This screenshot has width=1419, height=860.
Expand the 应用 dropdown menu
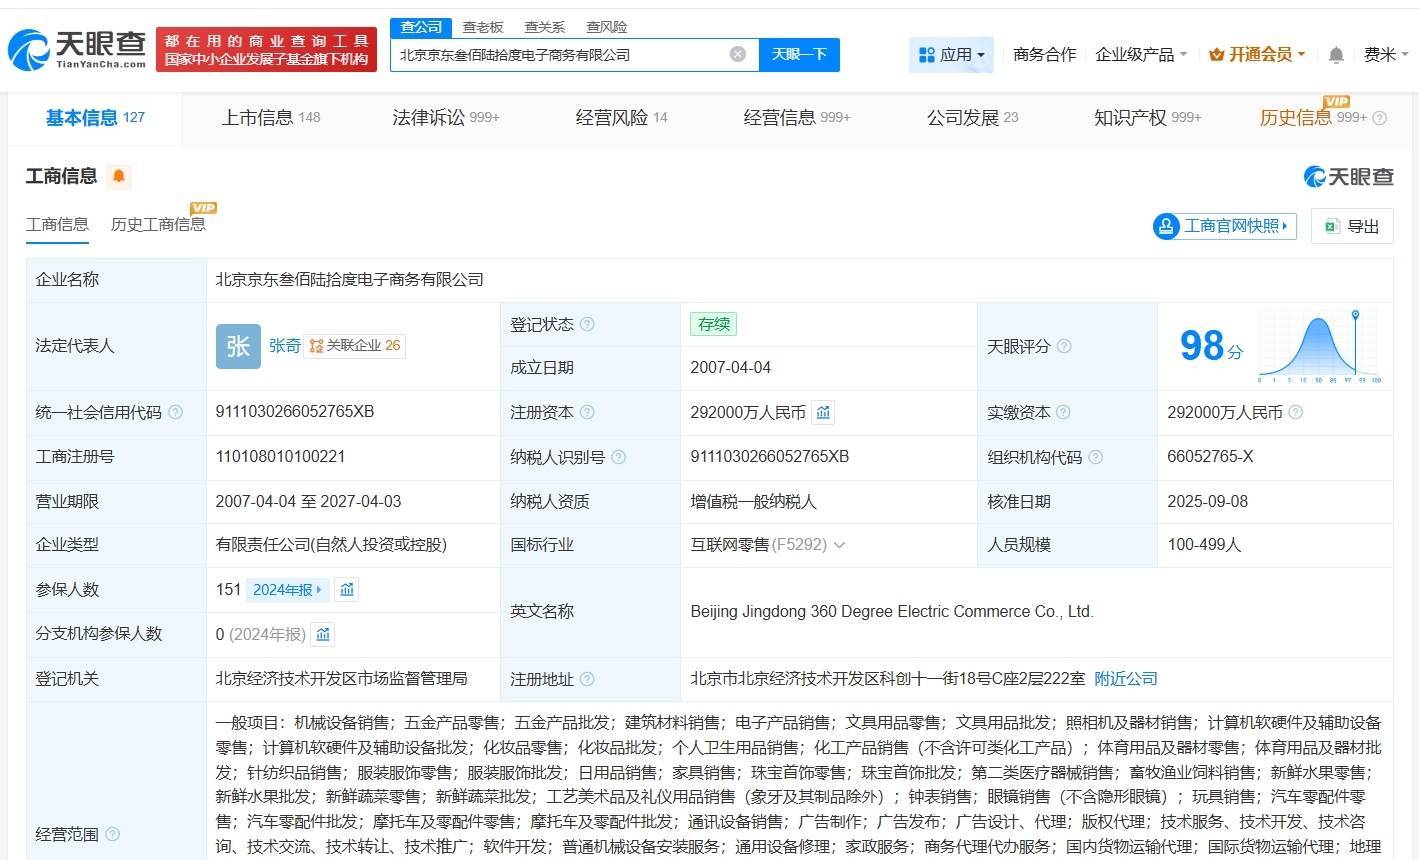click(951, 55)
